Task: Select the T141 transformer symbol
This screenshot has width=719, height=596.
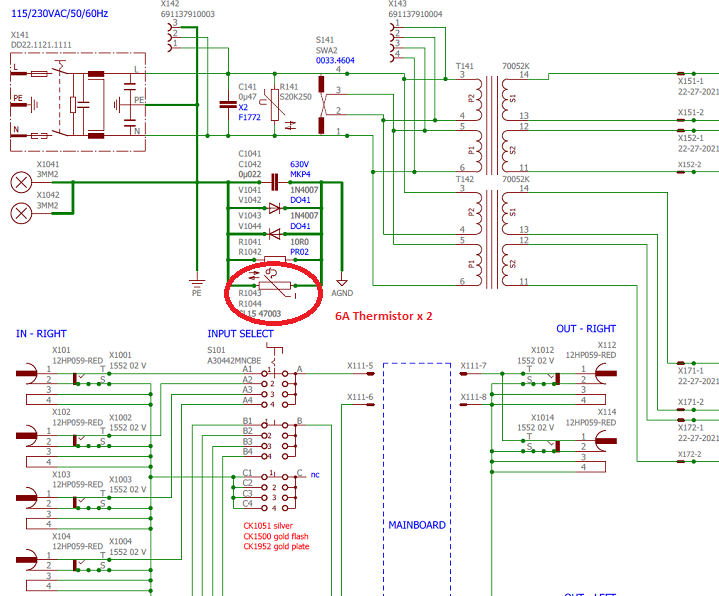Action: click(x=493, y=126)
